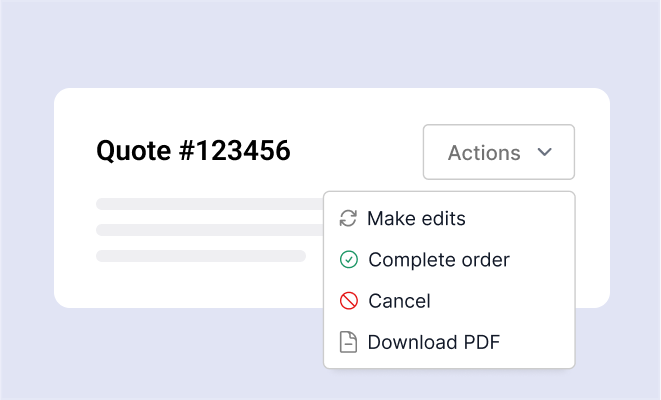Viewport: 661px width, 400px height.
Task: Click the Actions text label
Action: click(484, 153)
